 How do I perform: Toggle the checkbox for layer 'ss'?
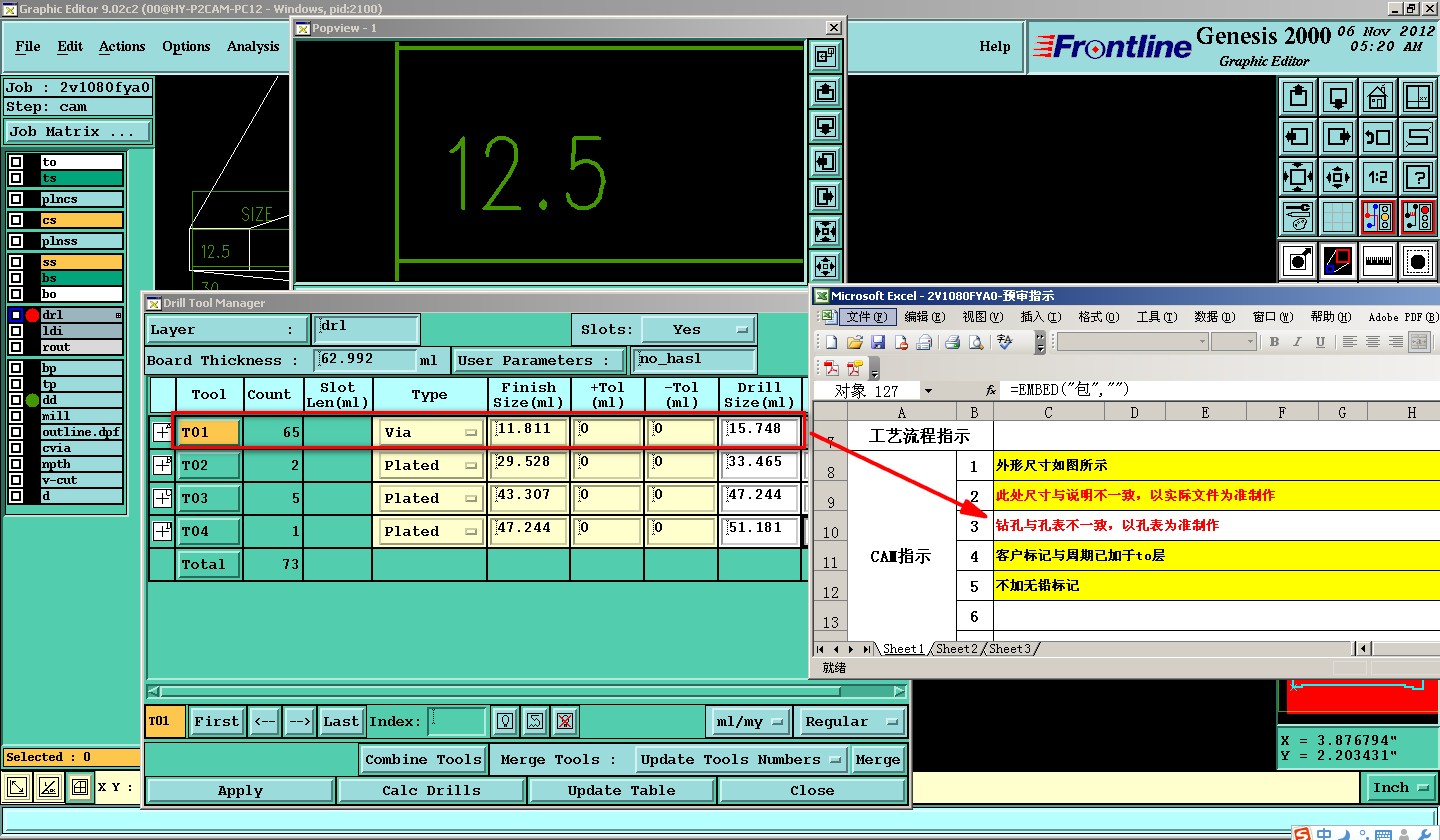tap(16, 262)
